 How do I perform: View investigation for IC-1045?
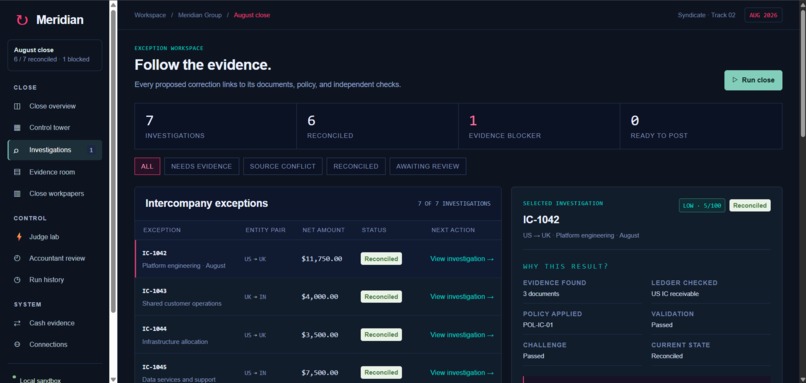coord(462,373)
